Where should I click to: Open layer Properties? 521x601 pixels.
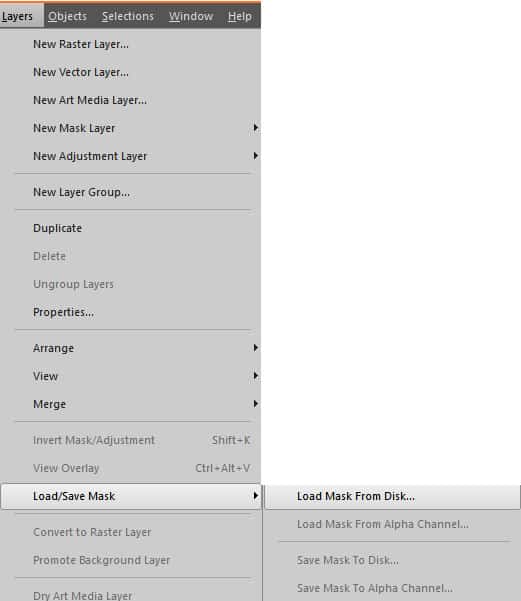(130, 312)
